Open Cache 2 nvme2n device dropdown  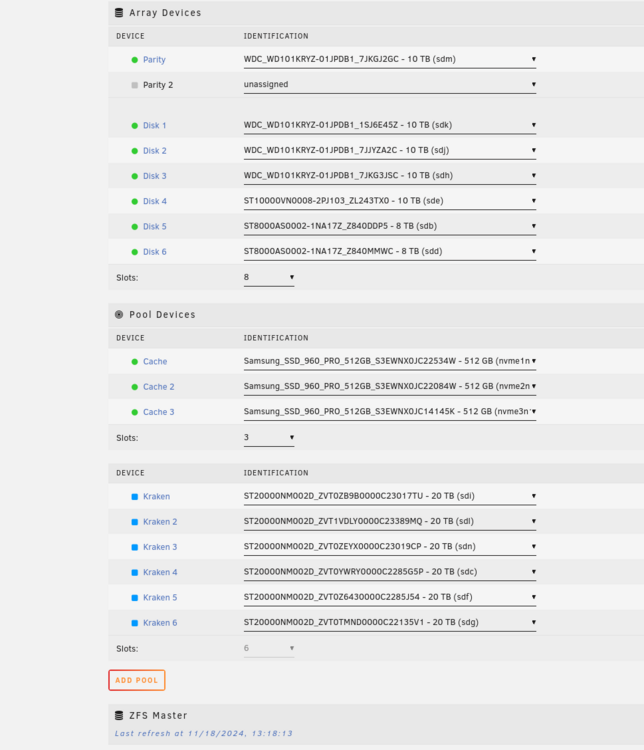[x=390, y=386]
